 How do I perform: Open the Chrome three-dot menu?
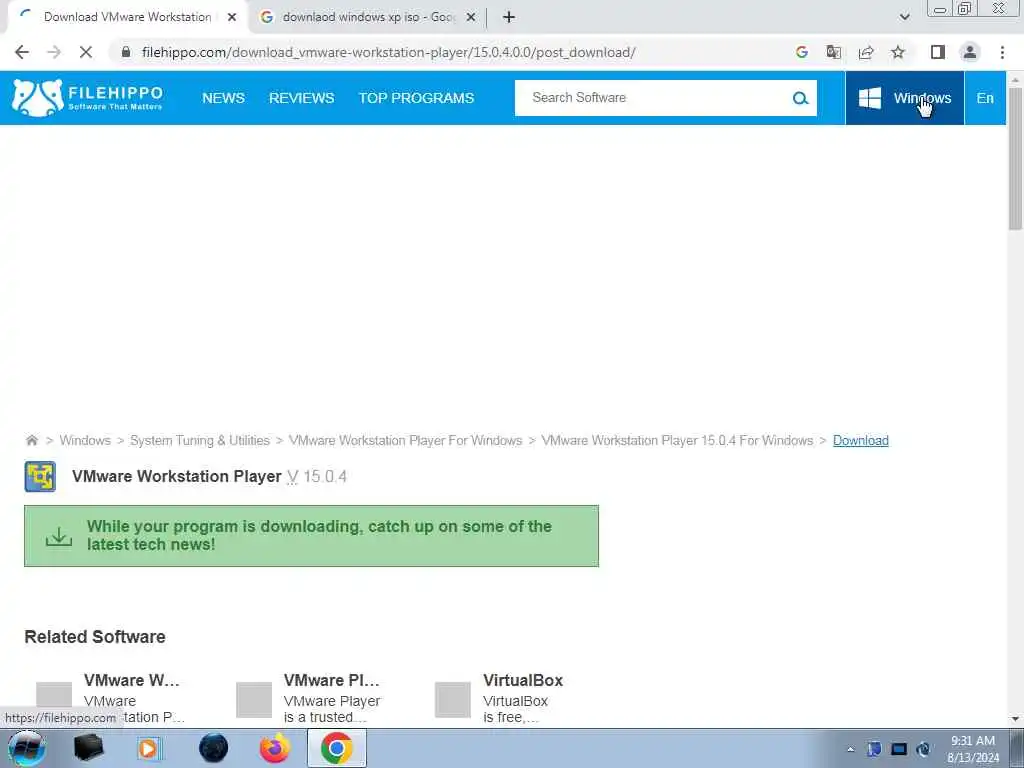point(1002,52)
